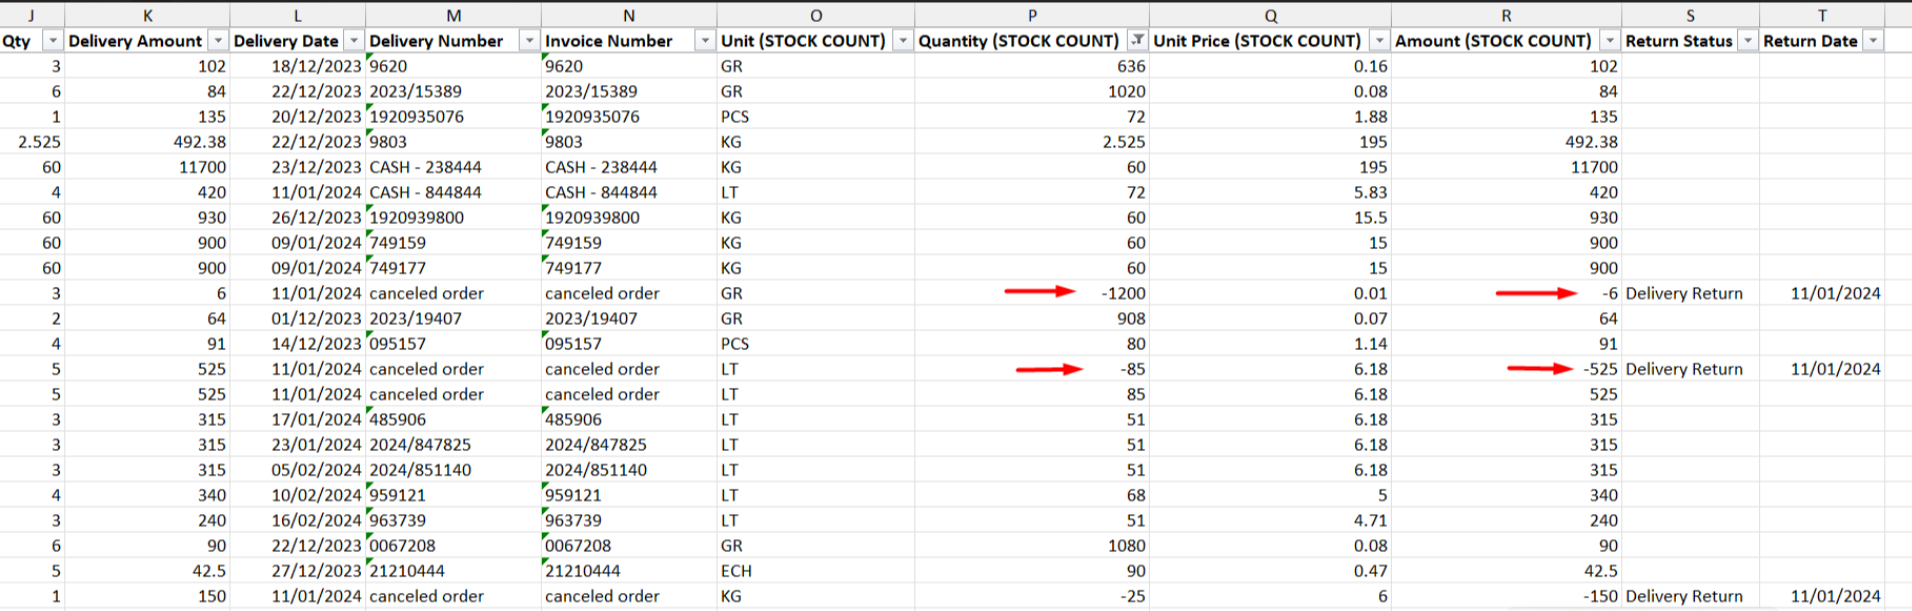Screen dimensions: 1912x611
Task: Open the Amount (STOCK COUNT) filter dropdown
Action: pyautogui.click(x=1609, y=41)
